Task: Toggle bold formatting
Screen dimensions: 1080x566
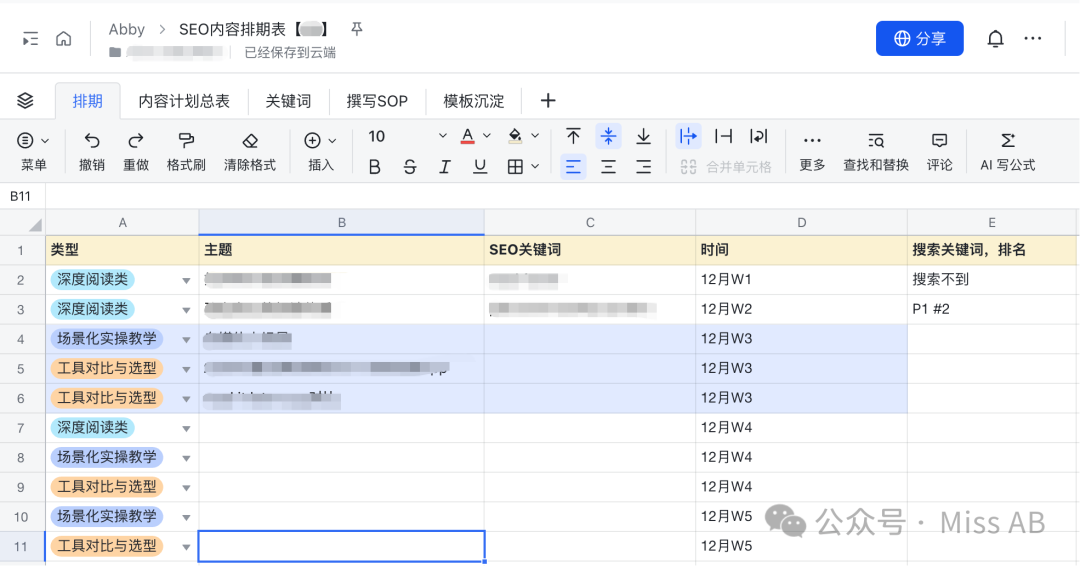Action: (375, 167)
